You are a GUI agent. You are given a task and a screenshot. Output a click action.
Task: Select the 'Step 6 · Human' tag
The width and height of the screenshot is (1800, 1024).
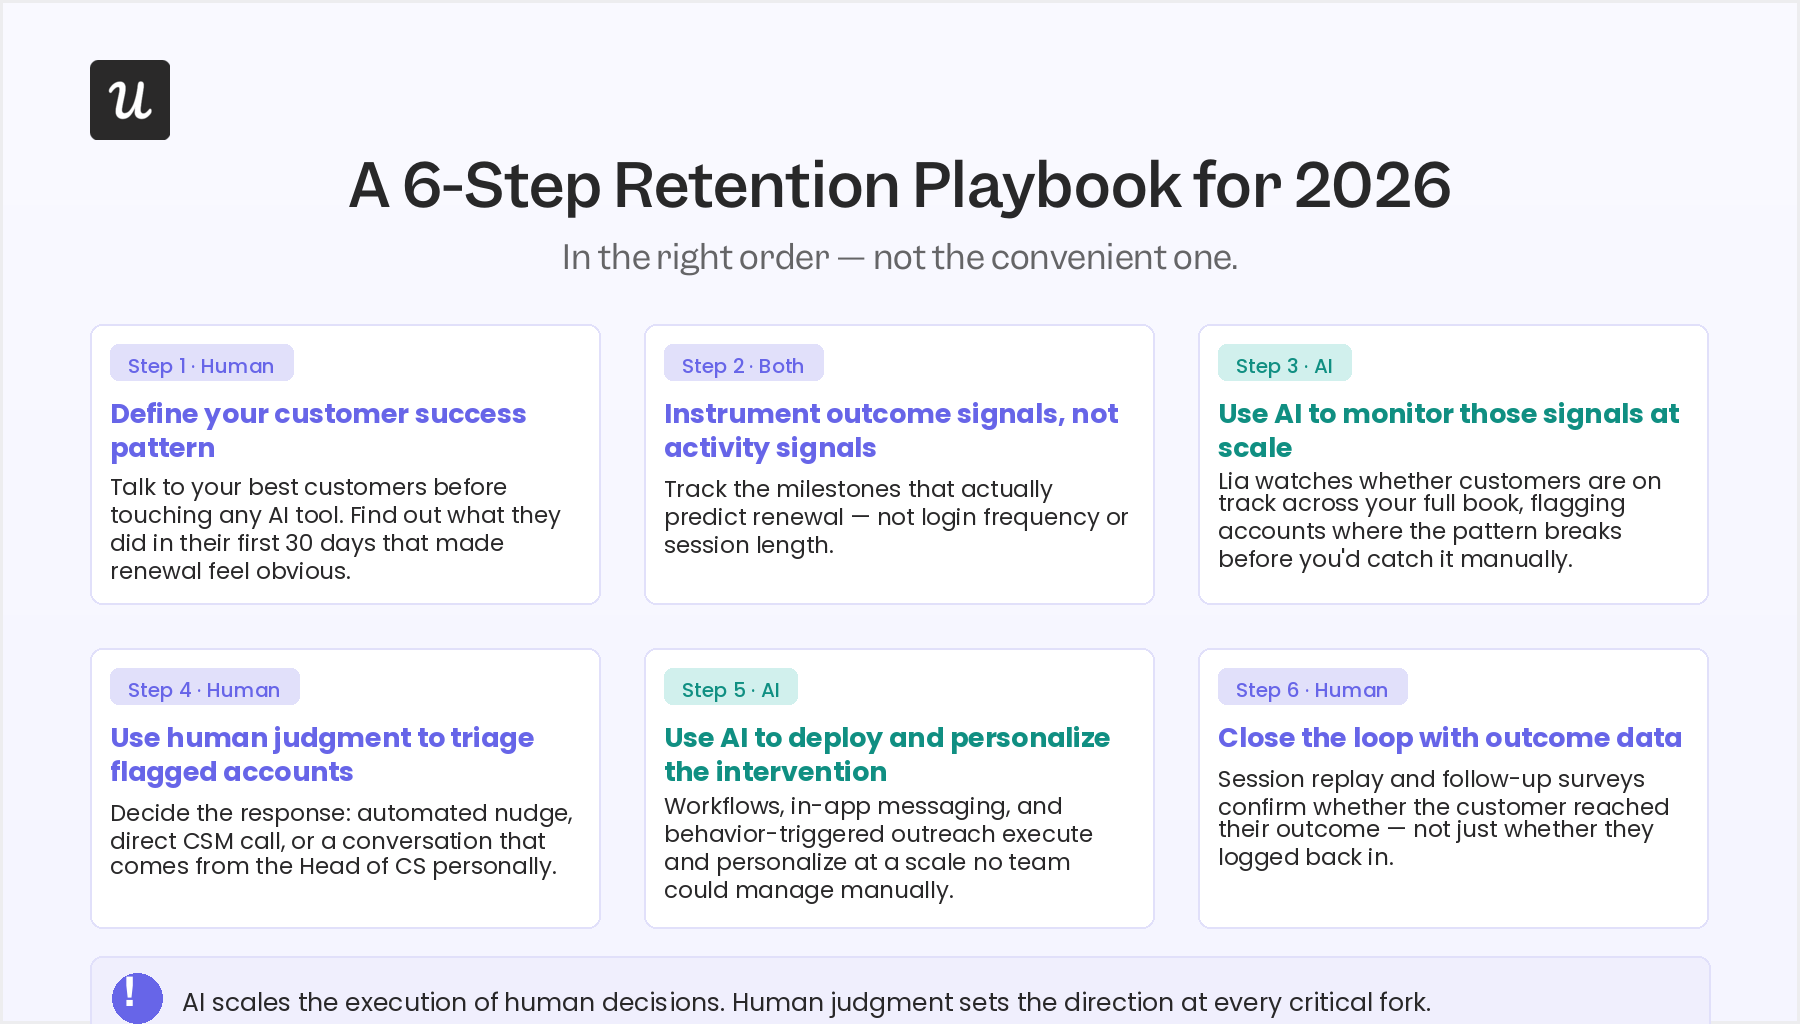point(1313,687)
